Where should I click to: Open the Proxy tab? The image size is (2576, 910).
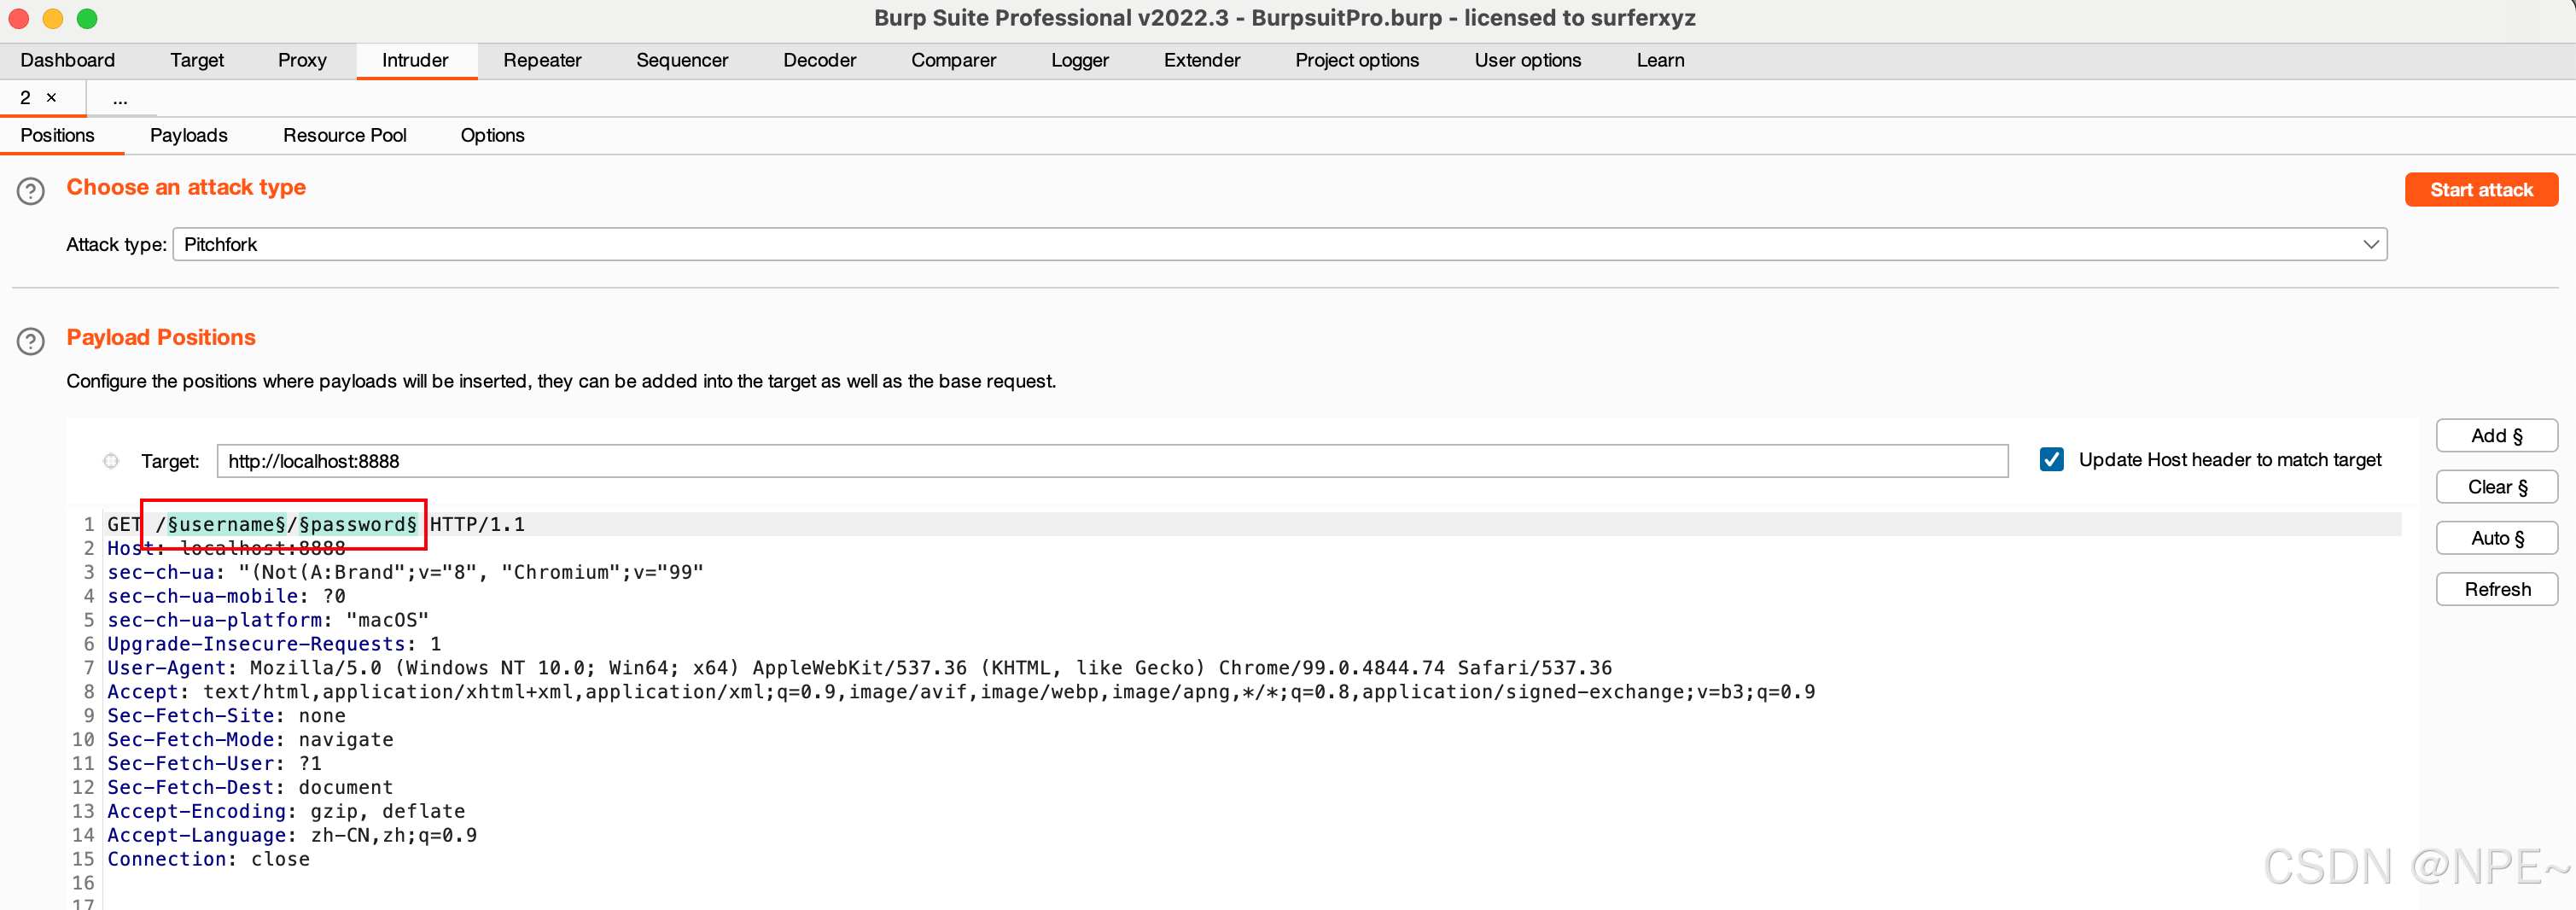click(302, 60)
